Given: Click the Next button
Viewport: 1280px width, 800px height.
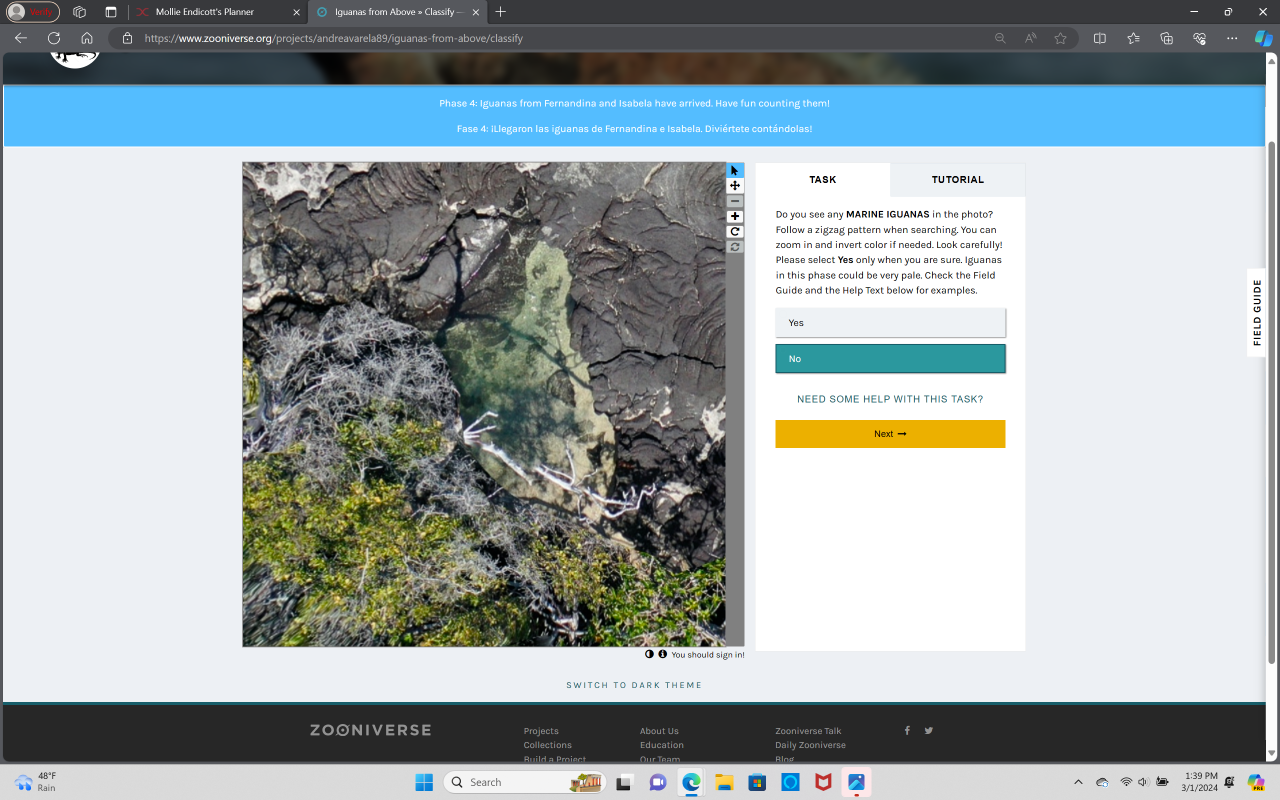Looking at the screenshot, I should pos(890,434).
